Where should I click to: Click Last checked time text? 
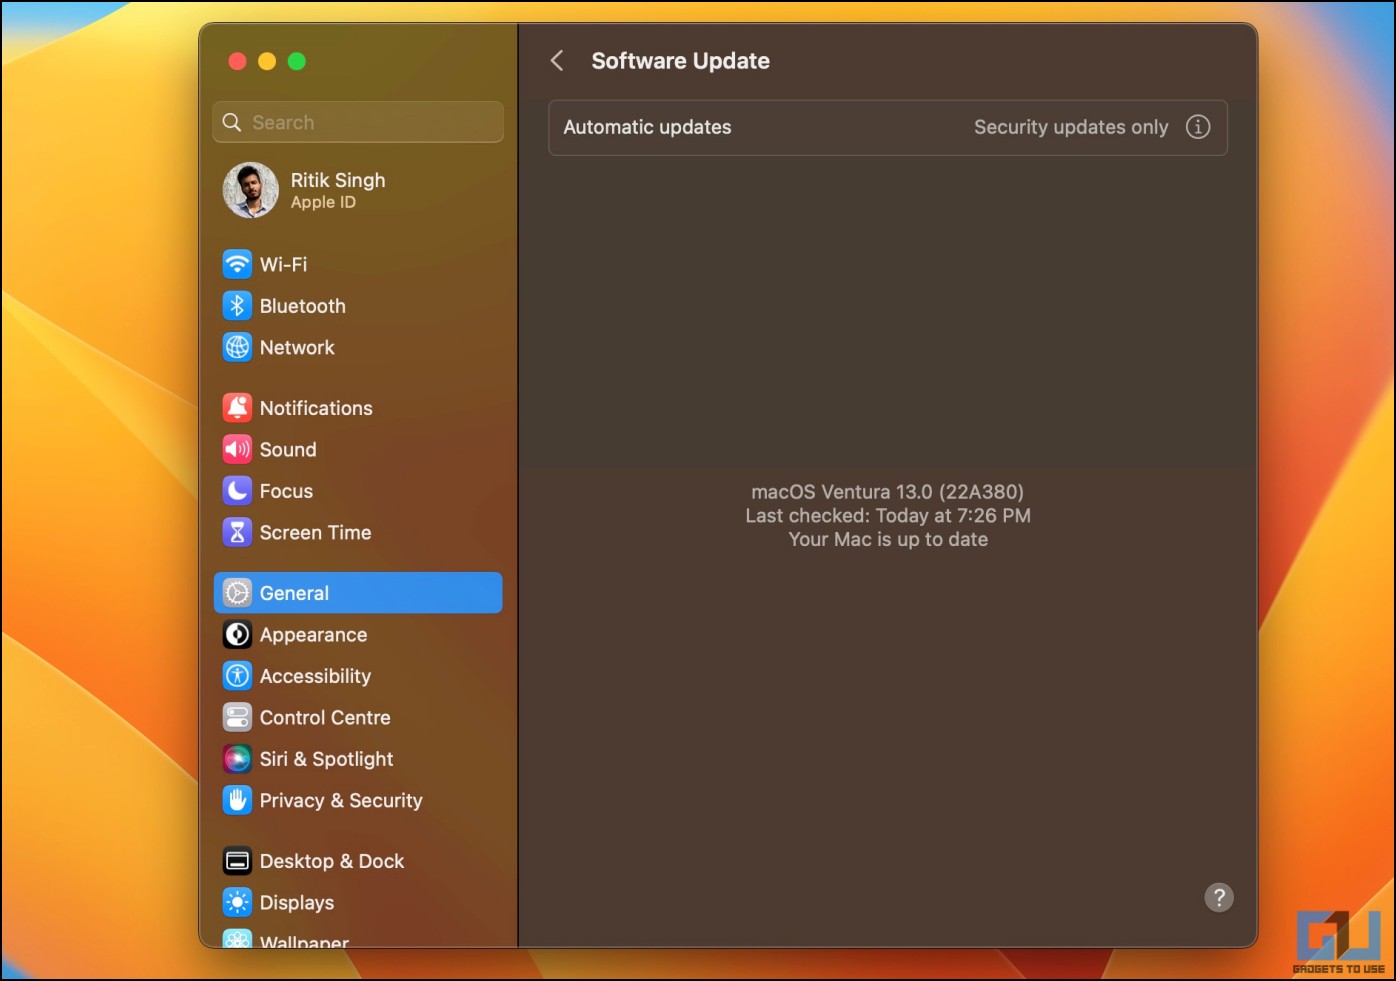[888, 515]
